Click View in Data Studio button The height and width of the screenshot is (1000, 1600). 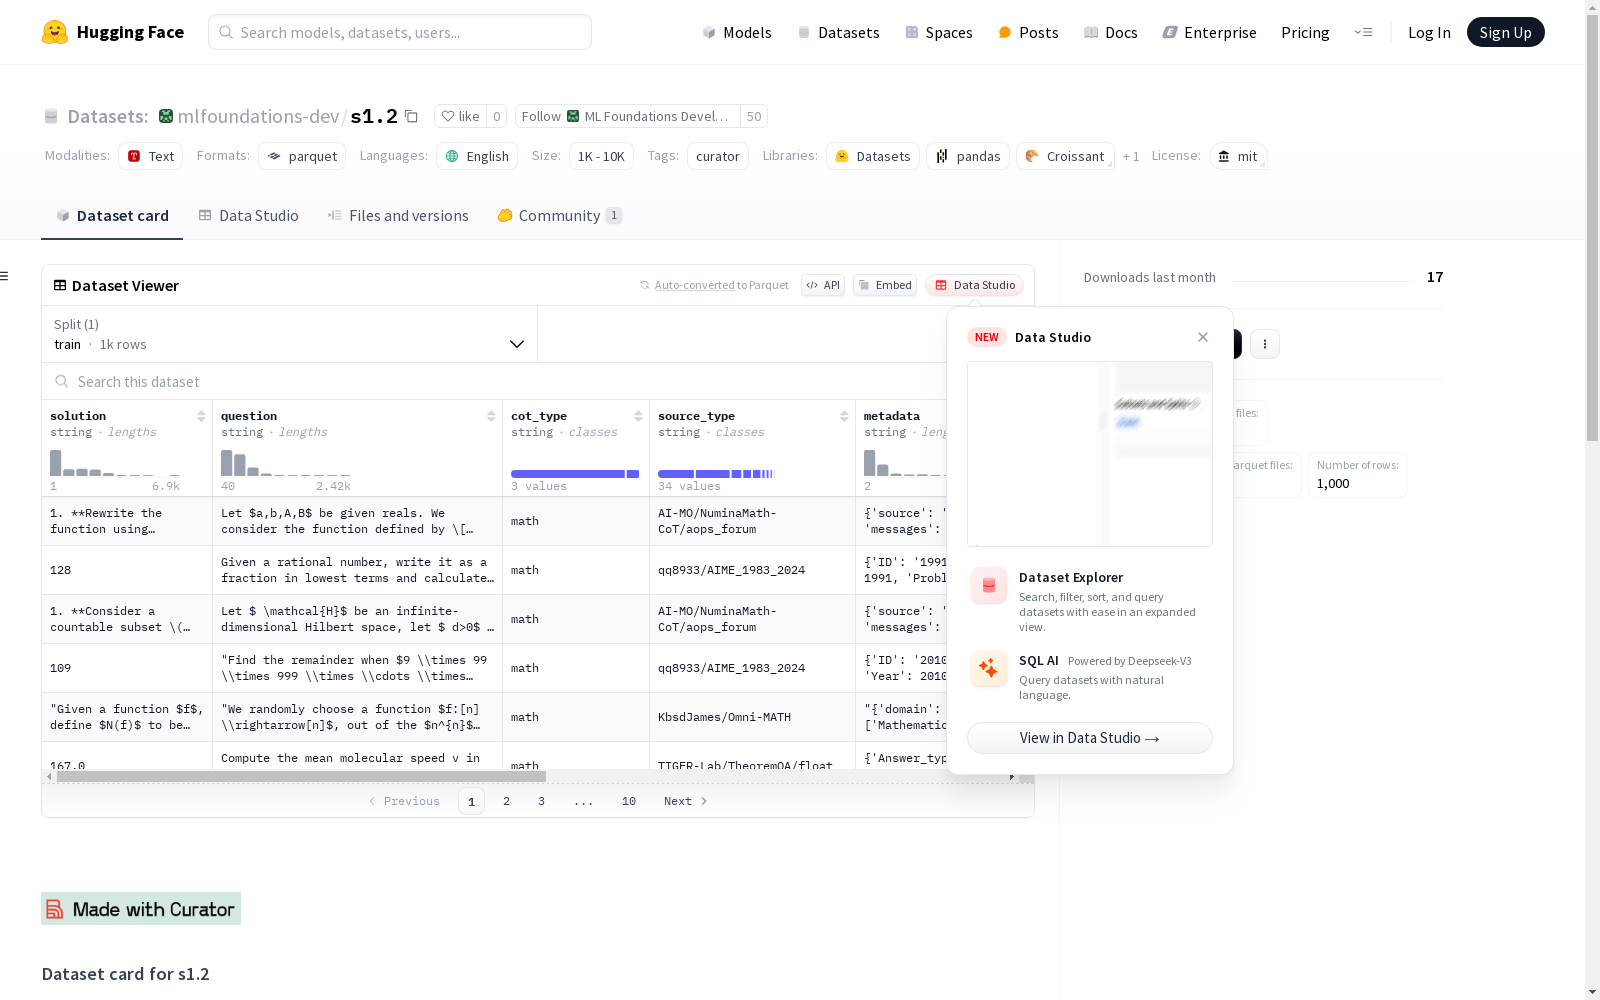pyautogui.click(x=1090, y=738)
